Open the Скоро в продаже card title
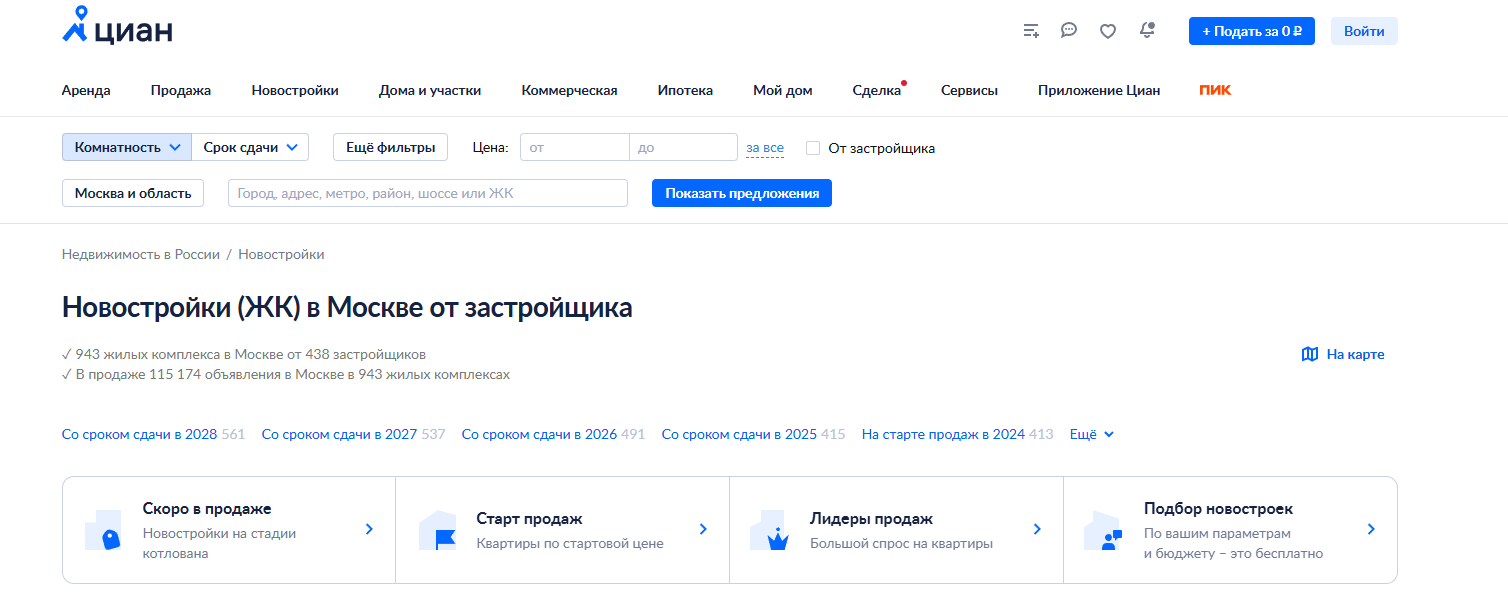Screen dimensions: 1508x603 click(207, 509)
